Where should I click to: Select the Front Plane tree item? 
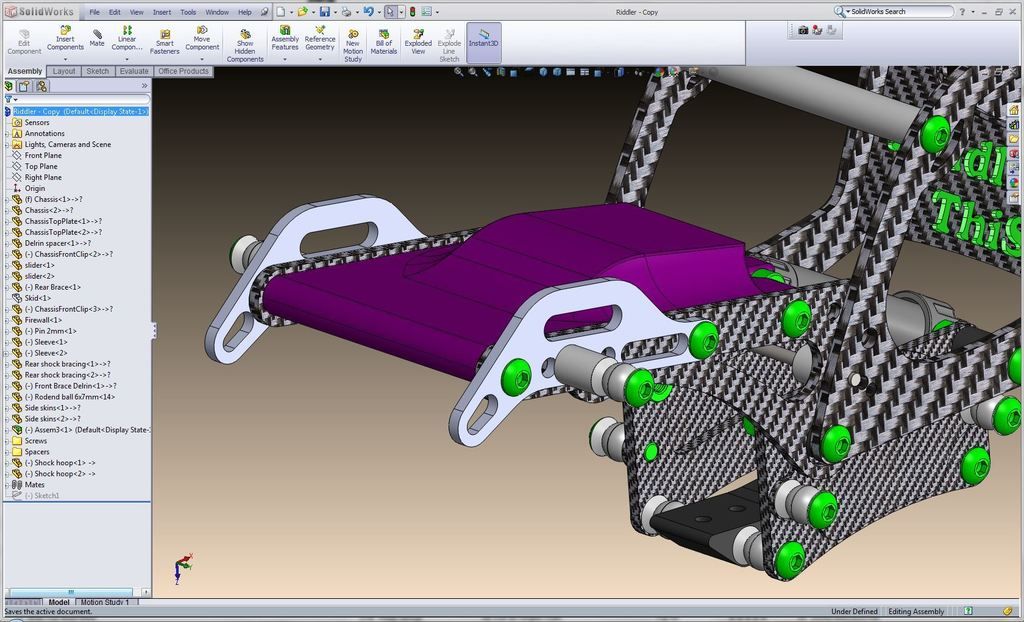(43, 156)
